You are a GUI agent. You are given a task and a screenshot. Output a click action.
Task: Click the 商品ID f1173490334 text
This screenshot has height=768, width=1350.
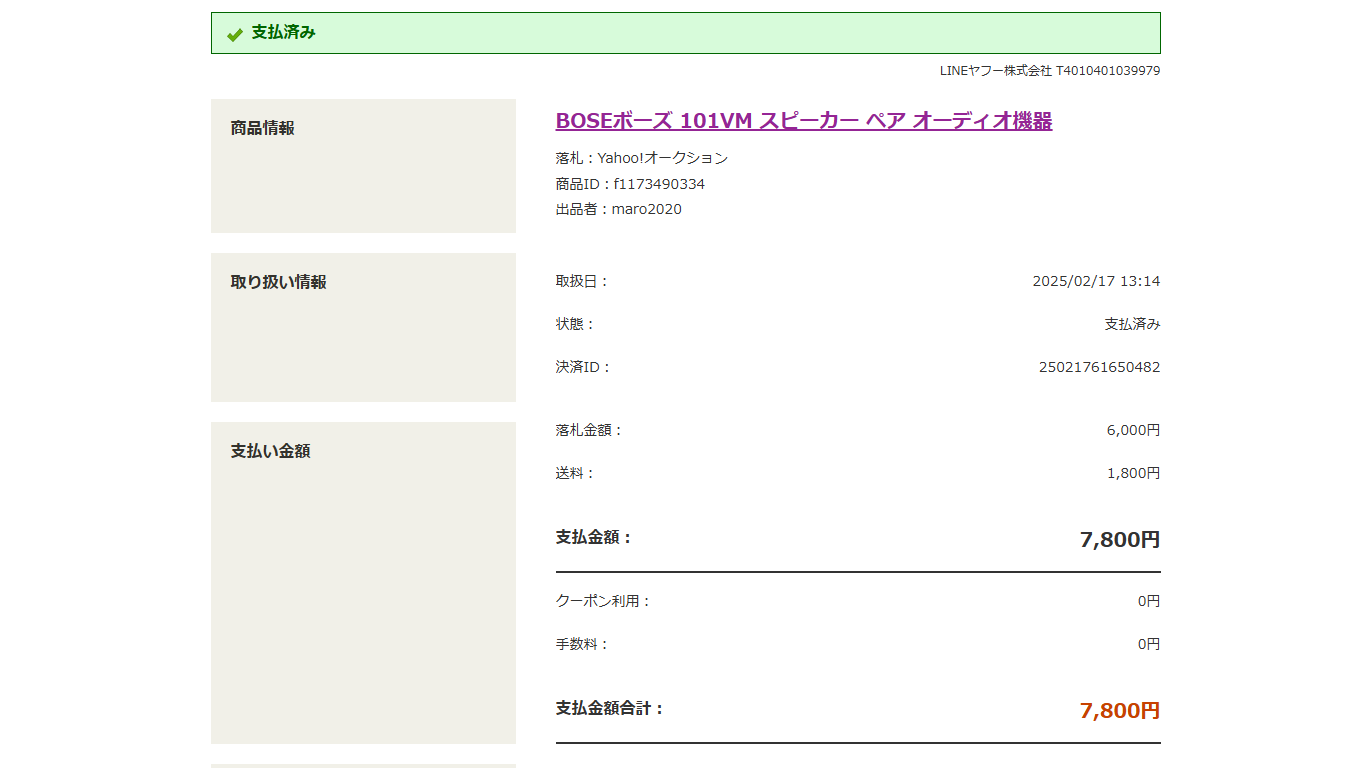630,184
